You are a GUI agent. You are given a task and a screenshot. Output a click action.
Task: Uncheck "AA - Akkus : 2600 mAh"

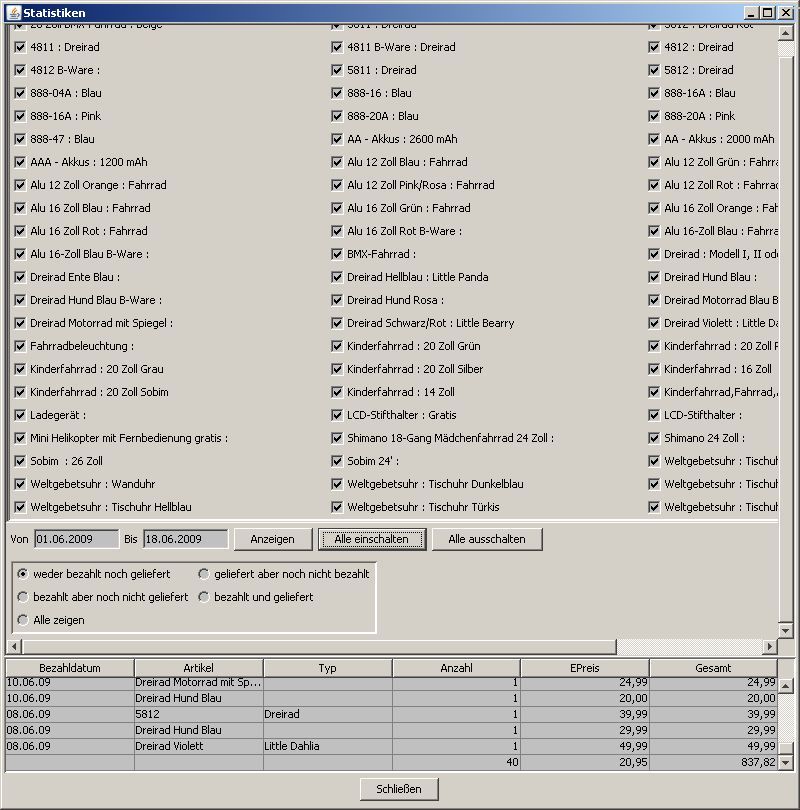click(x=337, y=139)
